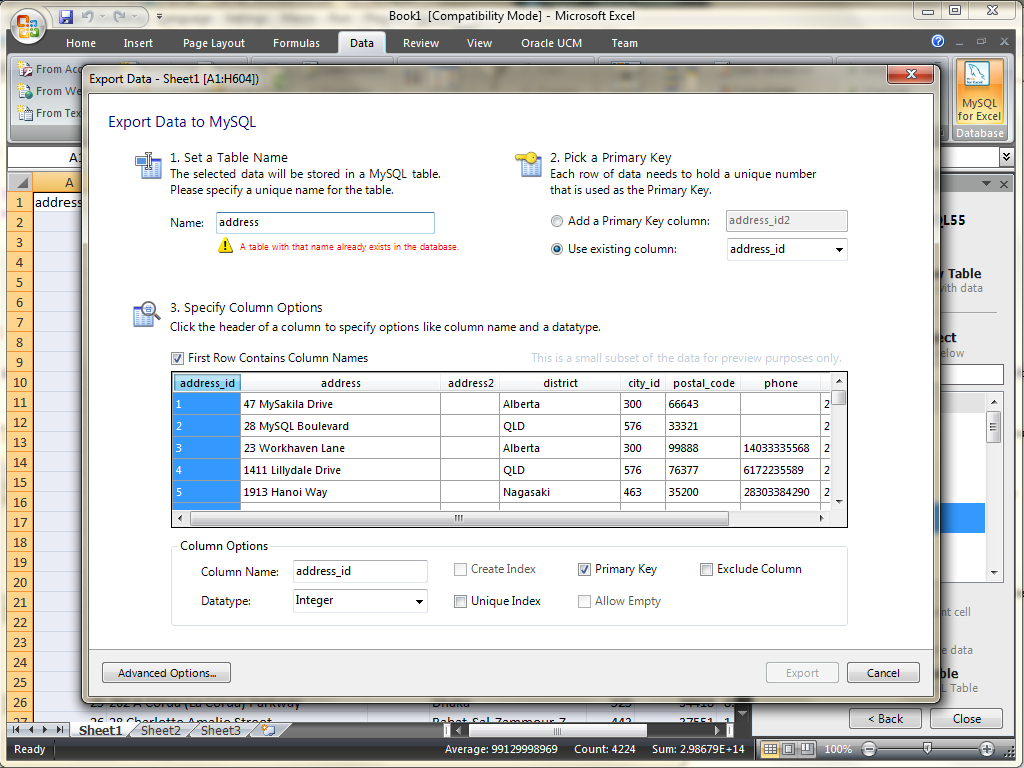Expand the Datatype Integer dropdown
Viewport: 1024px width, 768px height.
(418, 601)
